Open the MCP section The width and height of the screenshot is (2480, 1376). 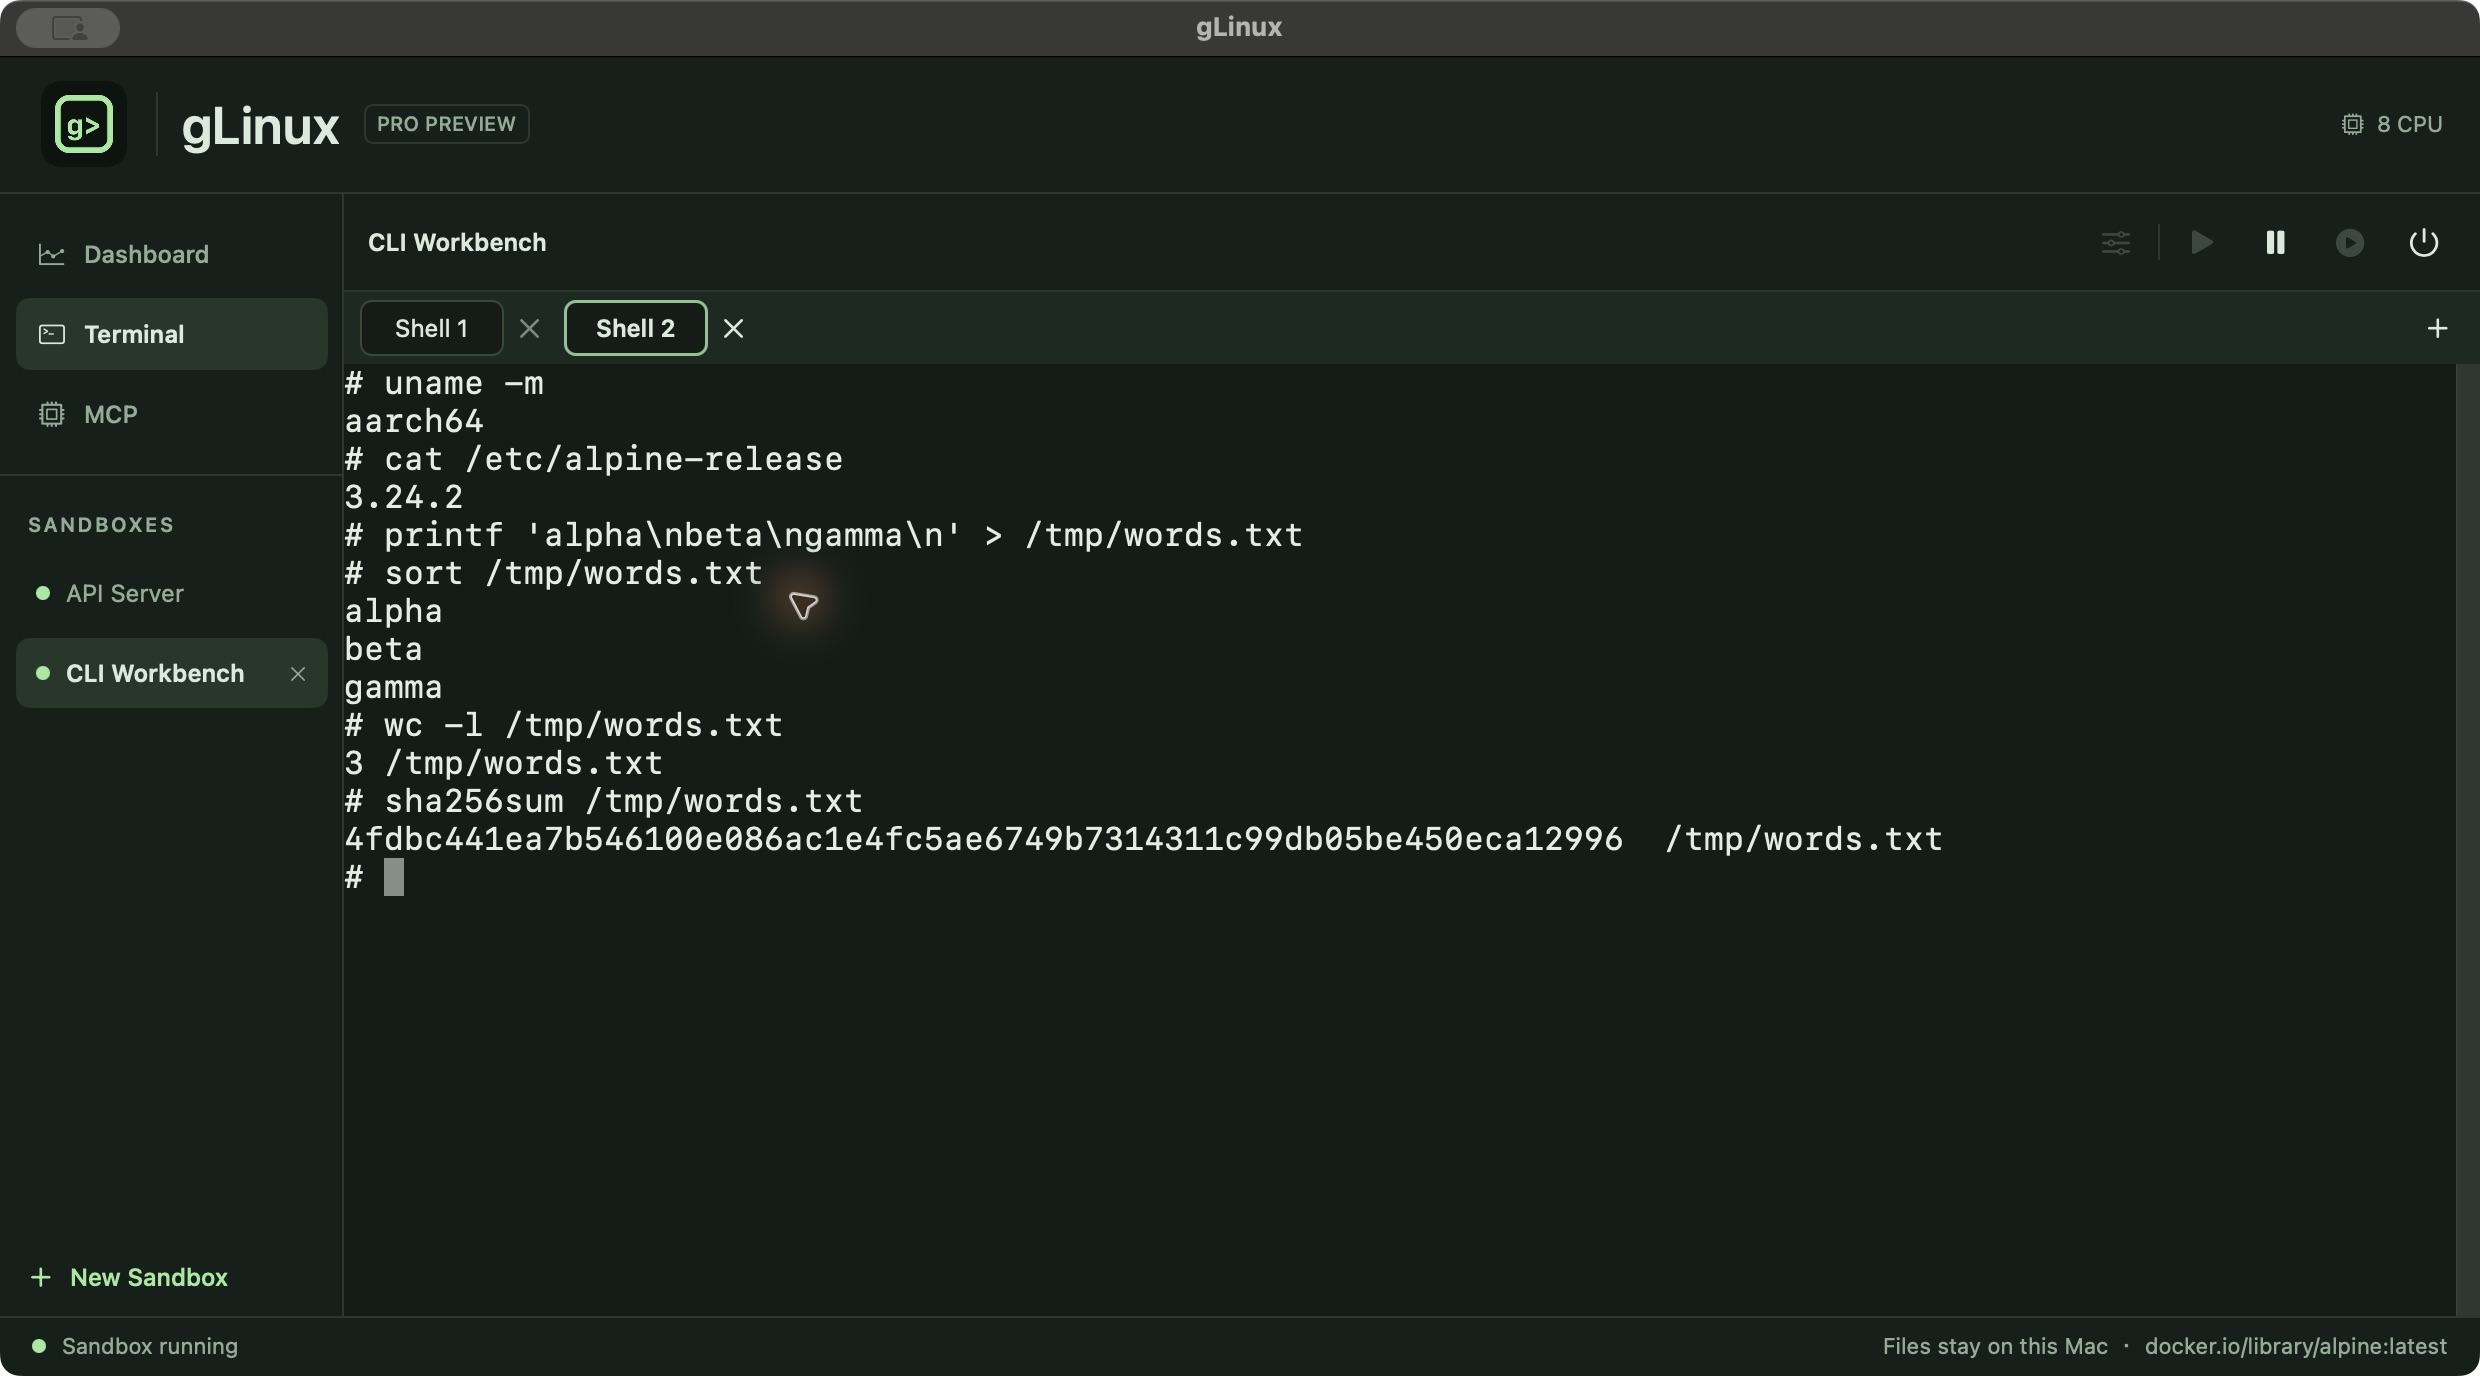172,414
